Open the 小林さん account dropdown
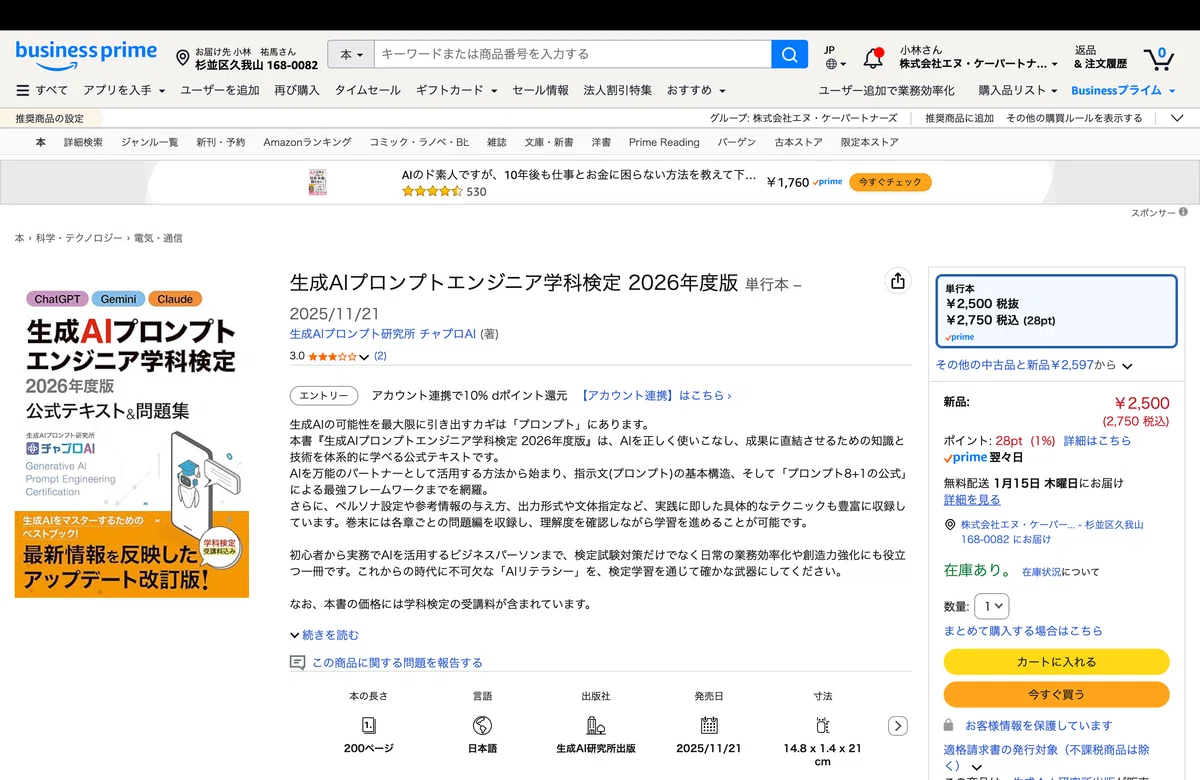Image resolution: width=1200 pixels, height=780 pixels. [x=978, y=57]
